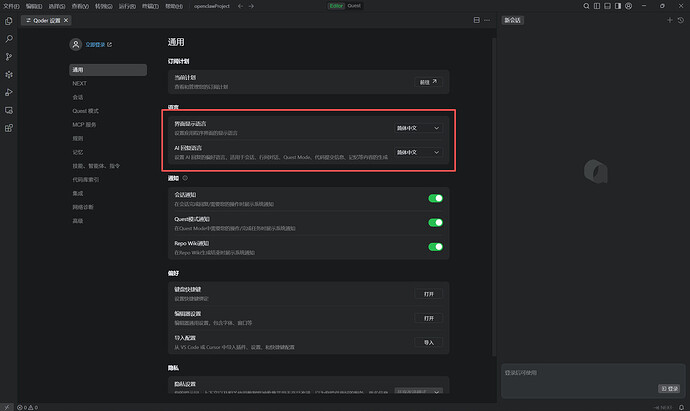Turn off the Repo Wiki通知 switch
Screen dimensions: 690x411
(x=435, y=246)
